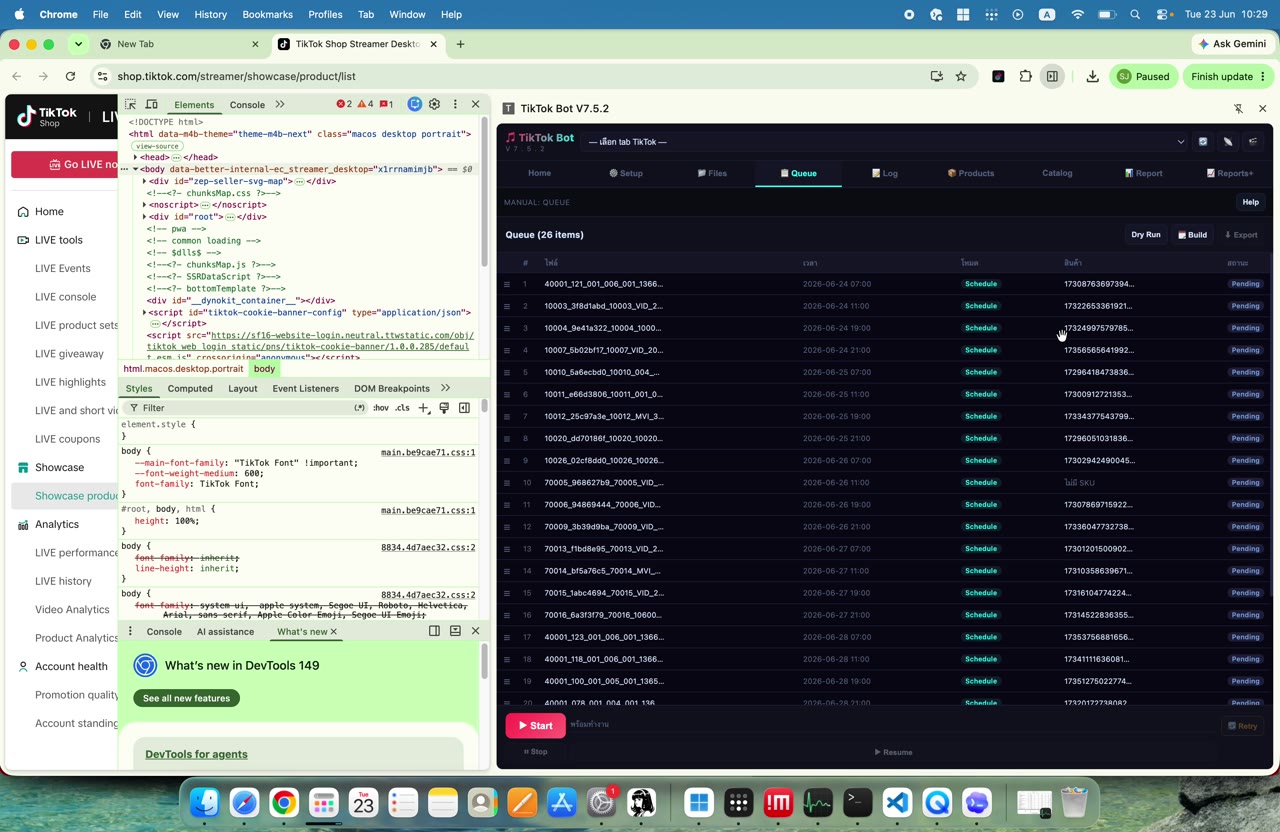Expand the div root node
The width and height of the screenshot is (1280, 832).
point(145,217)
